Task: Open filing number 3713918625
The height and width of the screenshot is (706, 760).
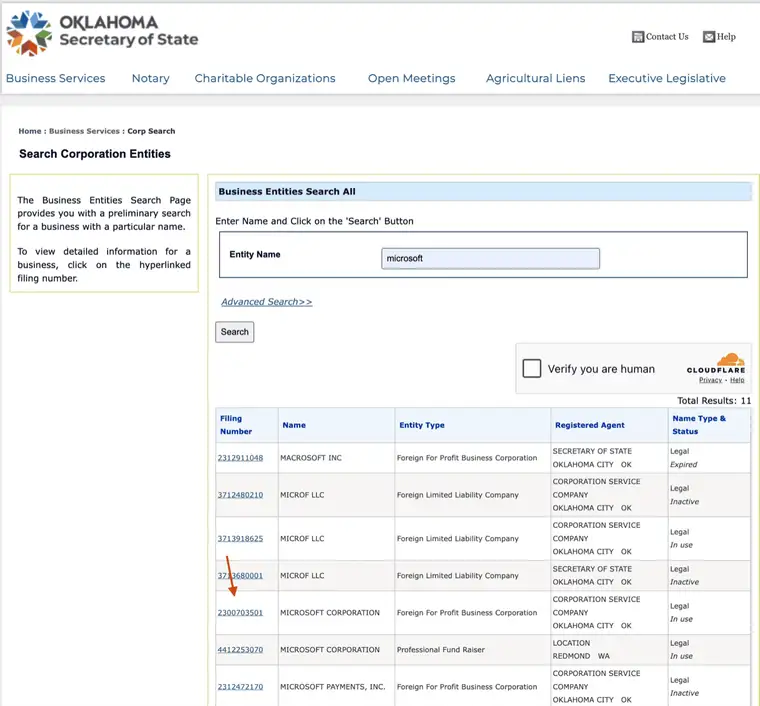Action: 240,538
